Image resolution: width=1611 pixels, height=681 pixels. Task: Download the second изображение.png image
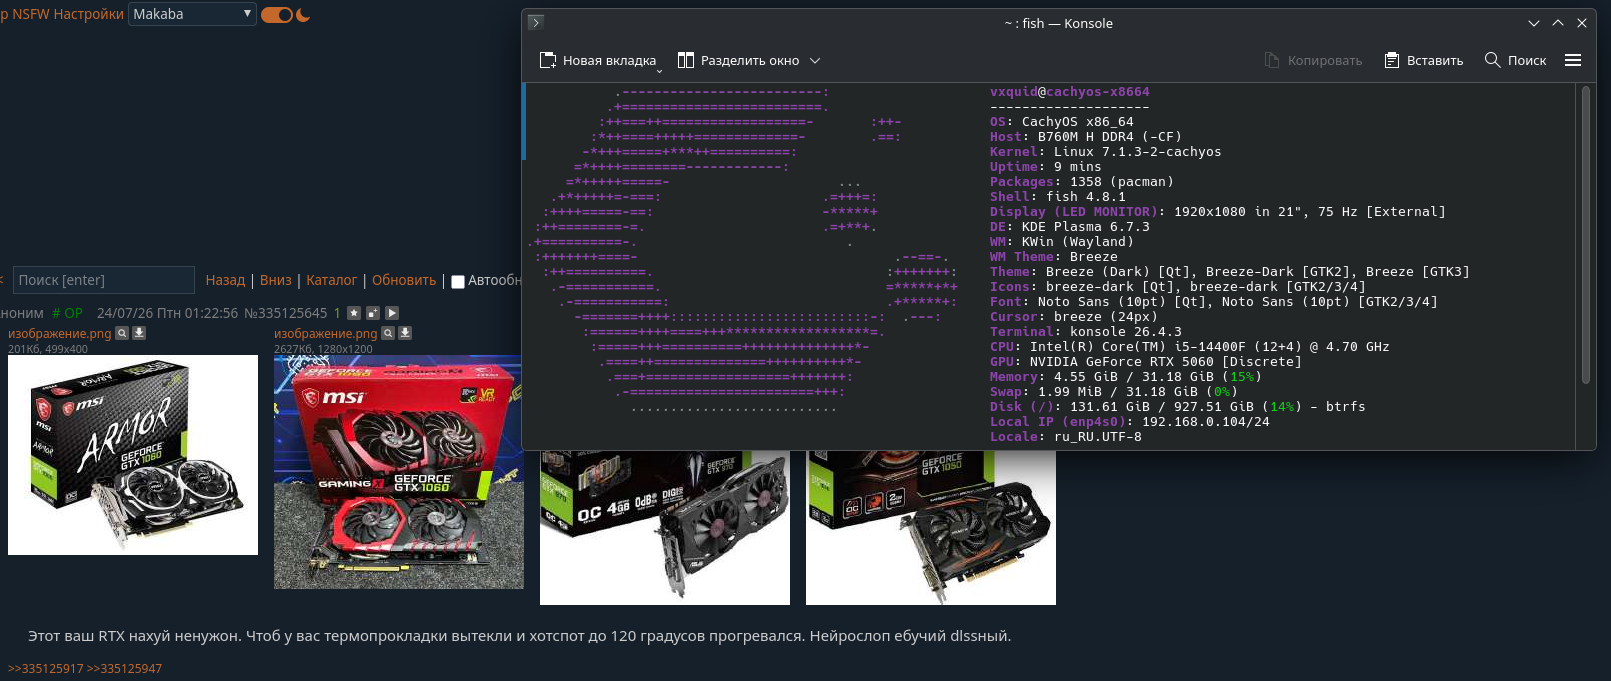[405, 333]
